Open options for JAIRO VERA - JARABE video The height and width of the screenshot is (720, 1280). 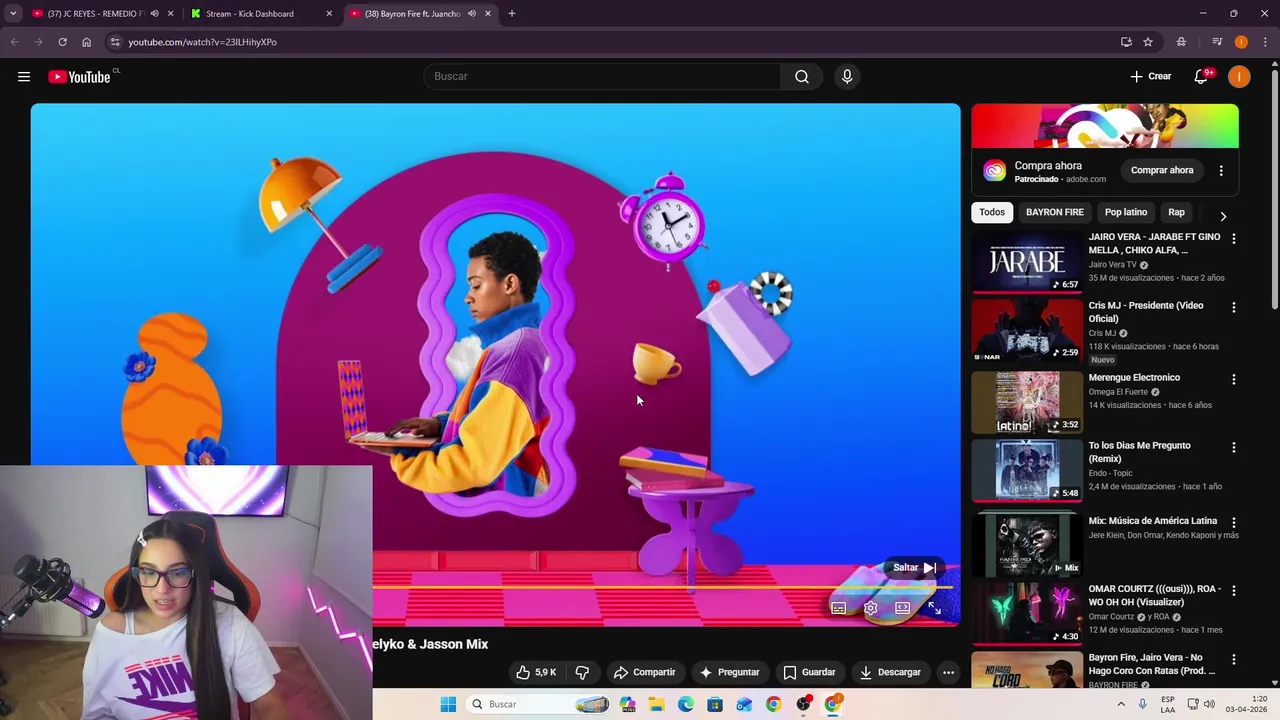point(1233,239)
